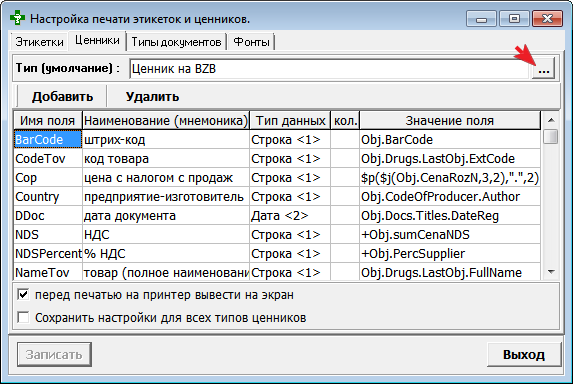Click the 'код товара' name cell

[x=166, y=159]
